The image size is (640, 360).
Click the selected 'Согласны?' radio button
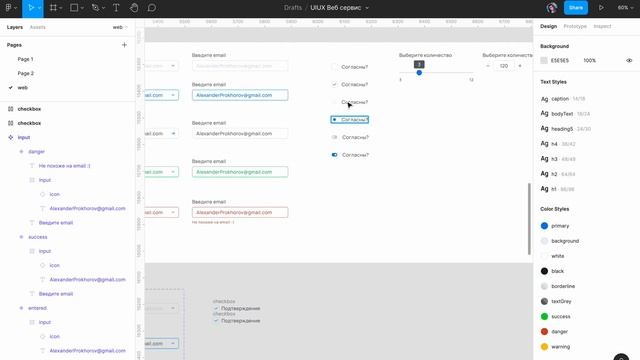334,120
